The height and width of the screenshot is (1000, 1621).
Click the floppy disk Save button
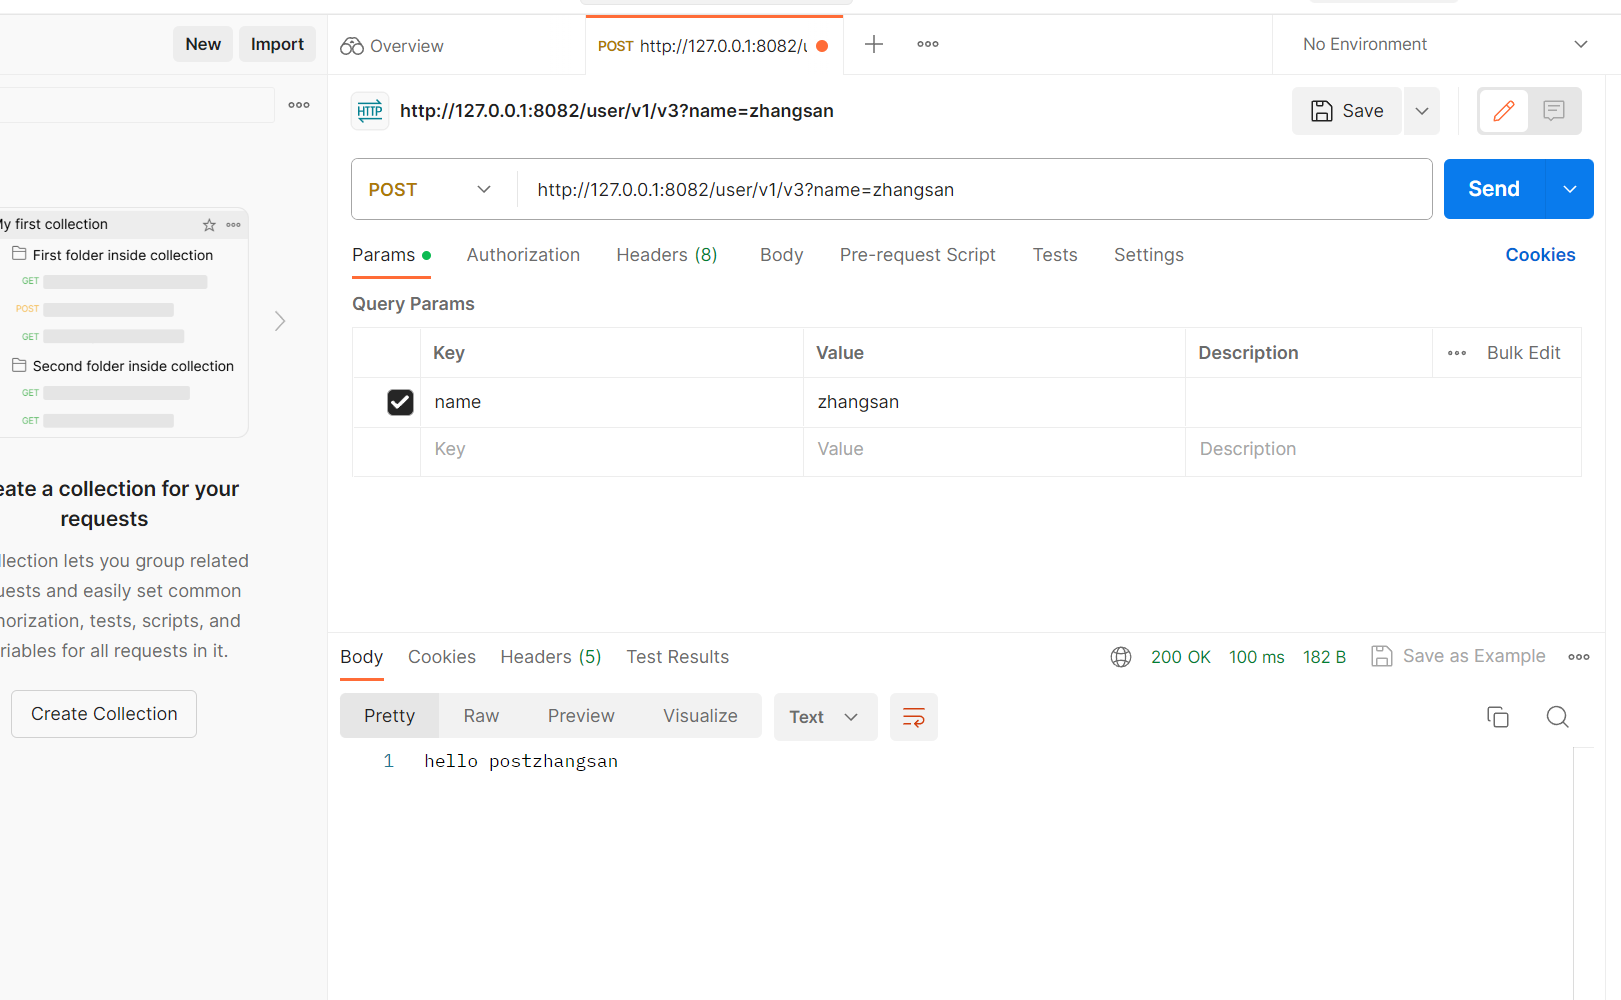(1347, 111)
